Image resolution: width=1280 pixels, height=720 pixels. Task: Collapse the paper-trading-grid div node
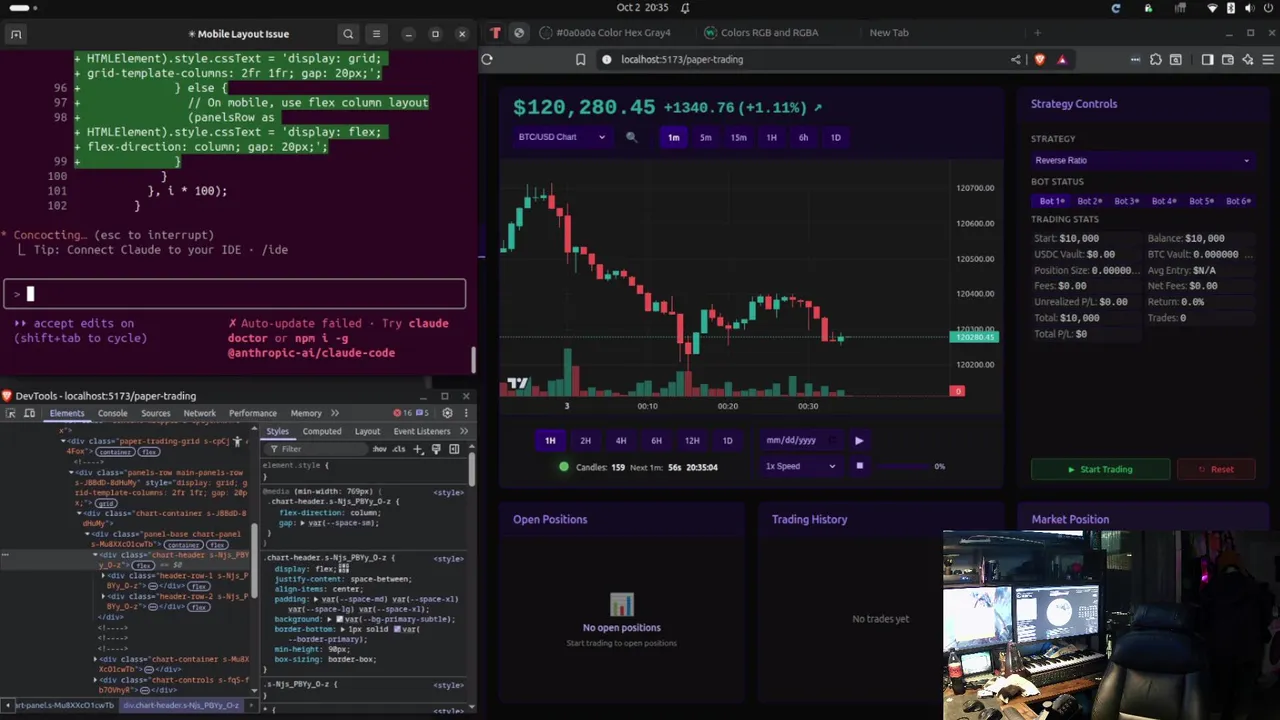tap(62, 441)
